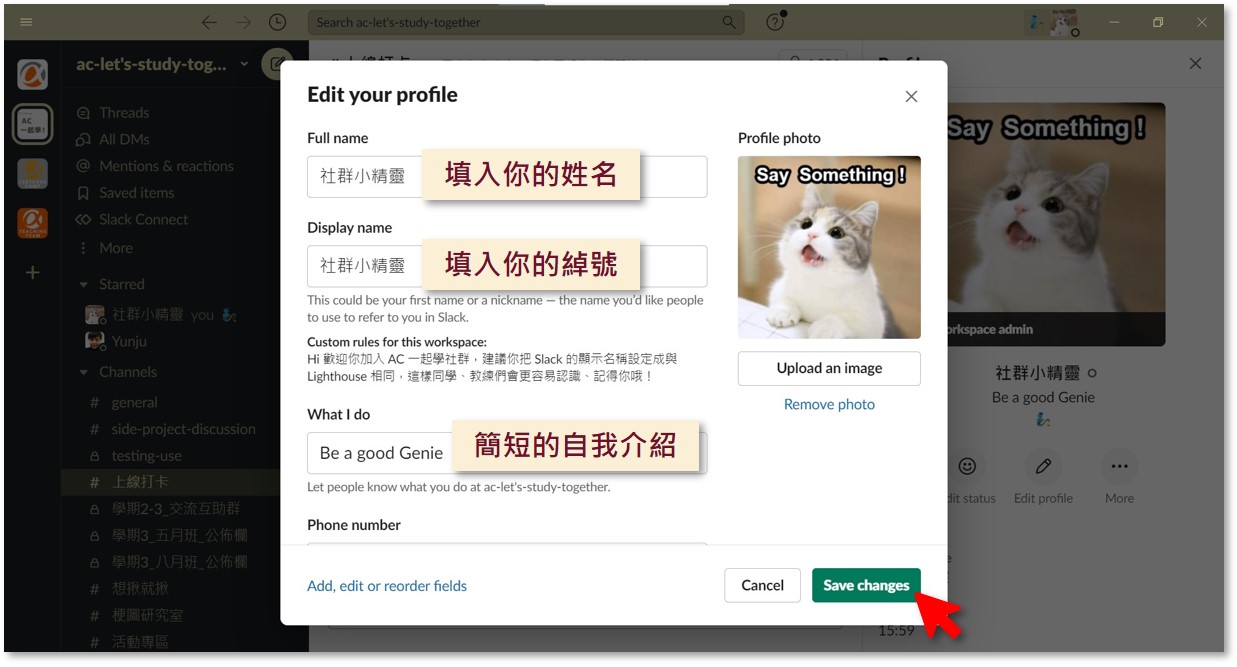Collapse the Channels section
Screen dimensions: 1237x667
coord(84,372)
